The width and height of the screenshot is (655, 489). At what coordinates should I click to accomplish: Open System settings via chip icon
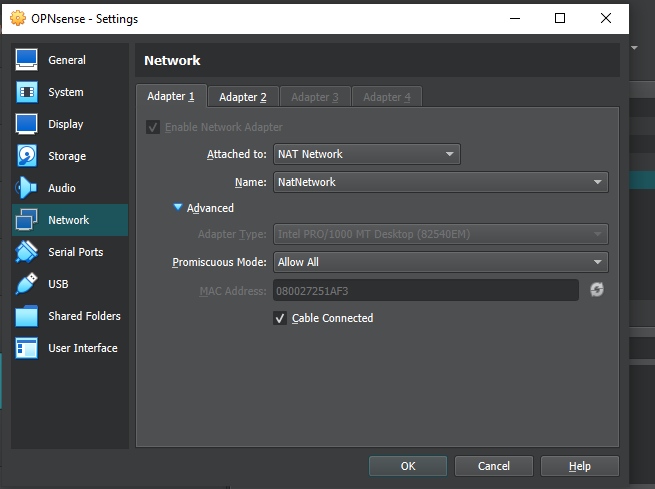[x=27, y=92]
